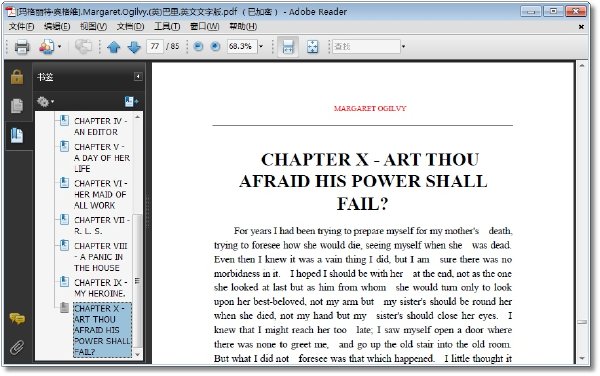Viewport: 600px width, 376px height.
Task: Open the zoom percentage dropdown
Action: (x=261, y=47)
